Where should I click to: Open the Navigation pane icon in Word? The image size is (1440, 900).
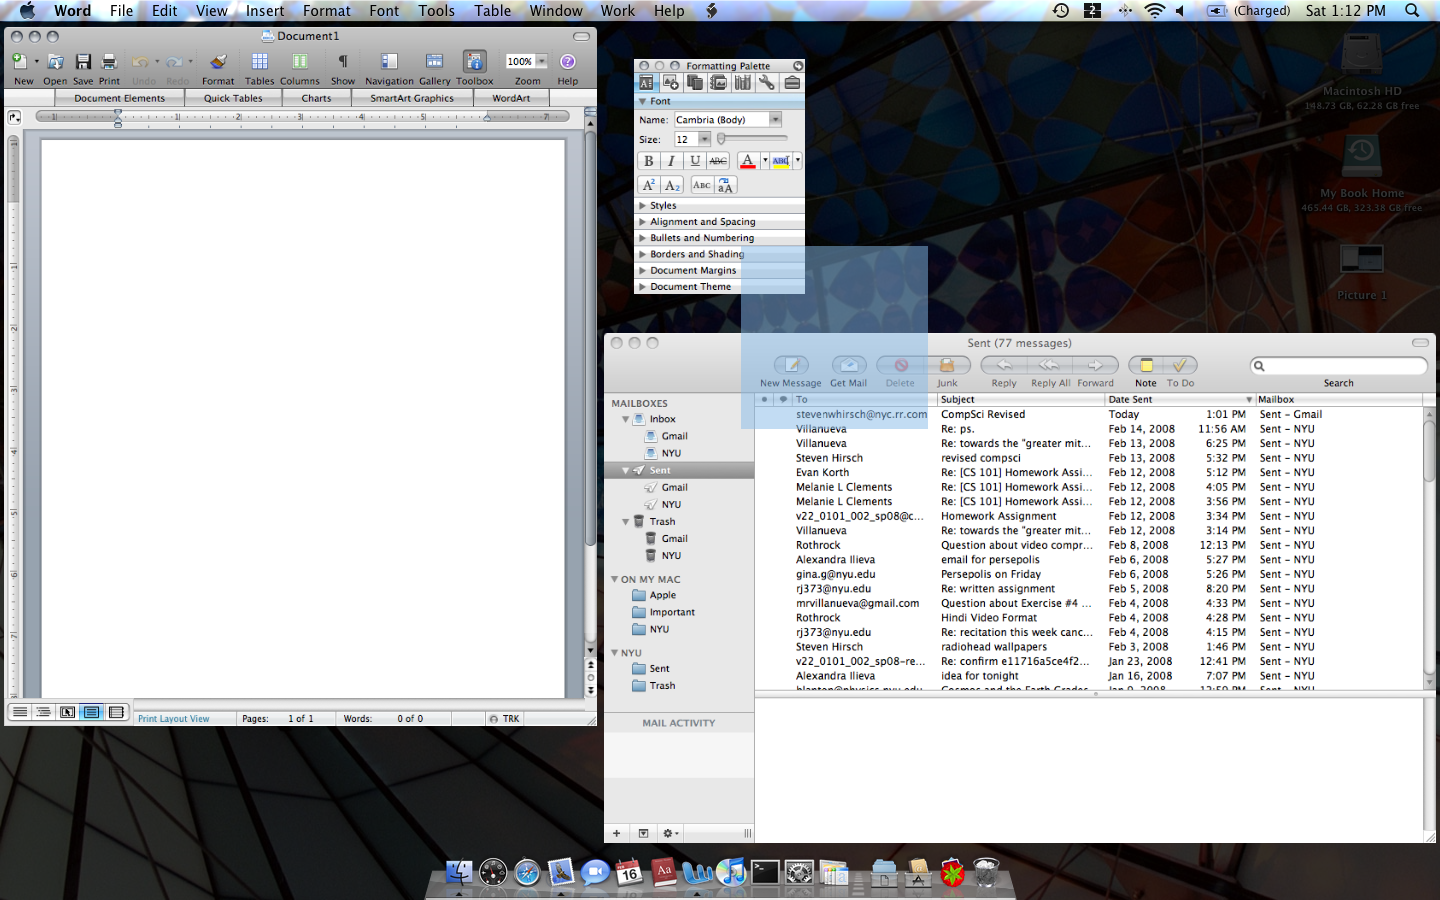[389, 62]
